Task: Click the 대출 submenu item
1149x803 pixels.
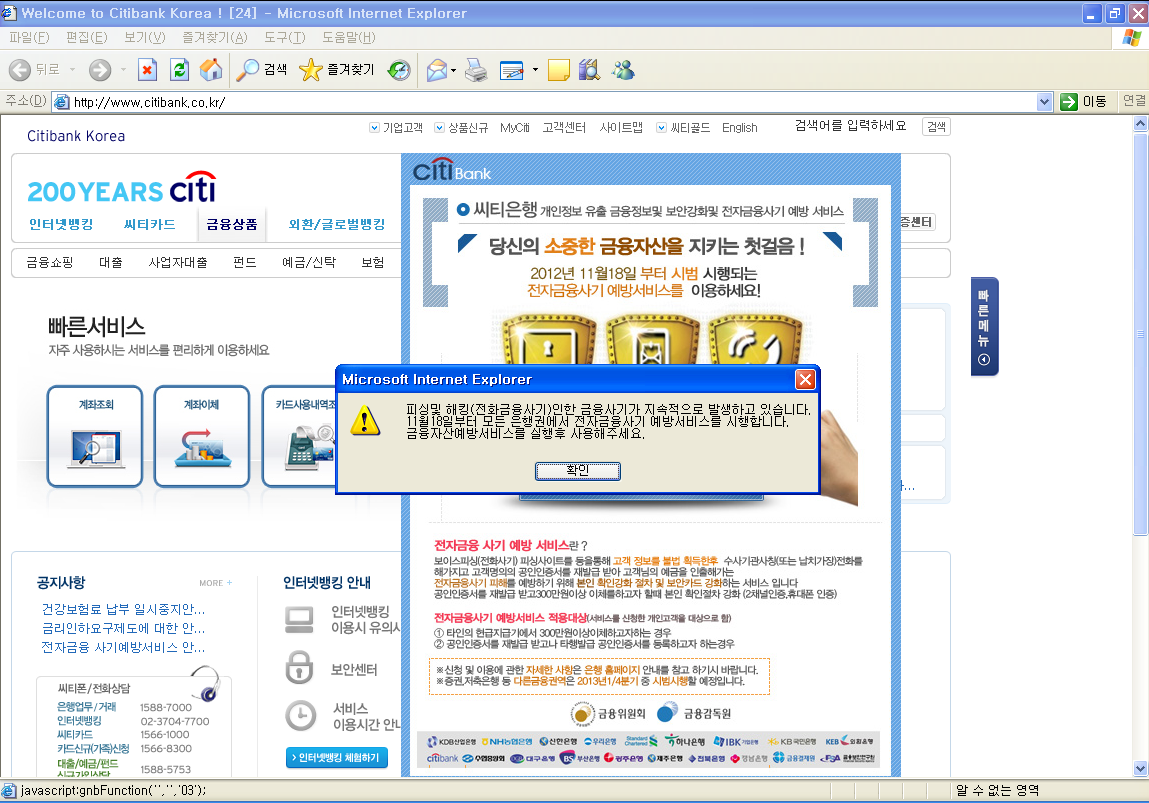Action: click(x=111, y=262)
